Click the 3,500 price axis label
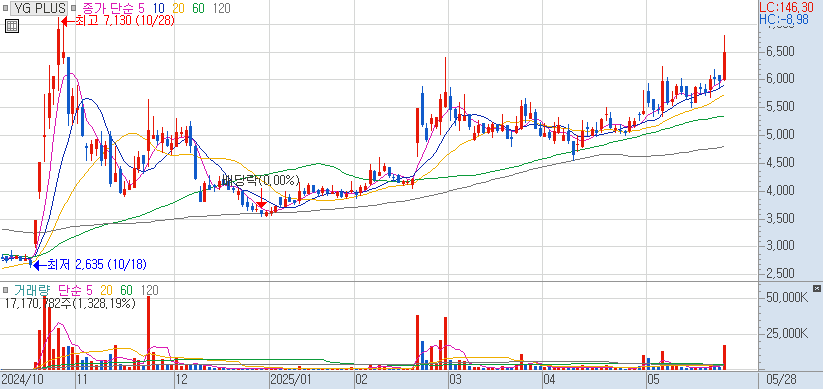Viewport: 823px width, 389px height. coord(780,218)
